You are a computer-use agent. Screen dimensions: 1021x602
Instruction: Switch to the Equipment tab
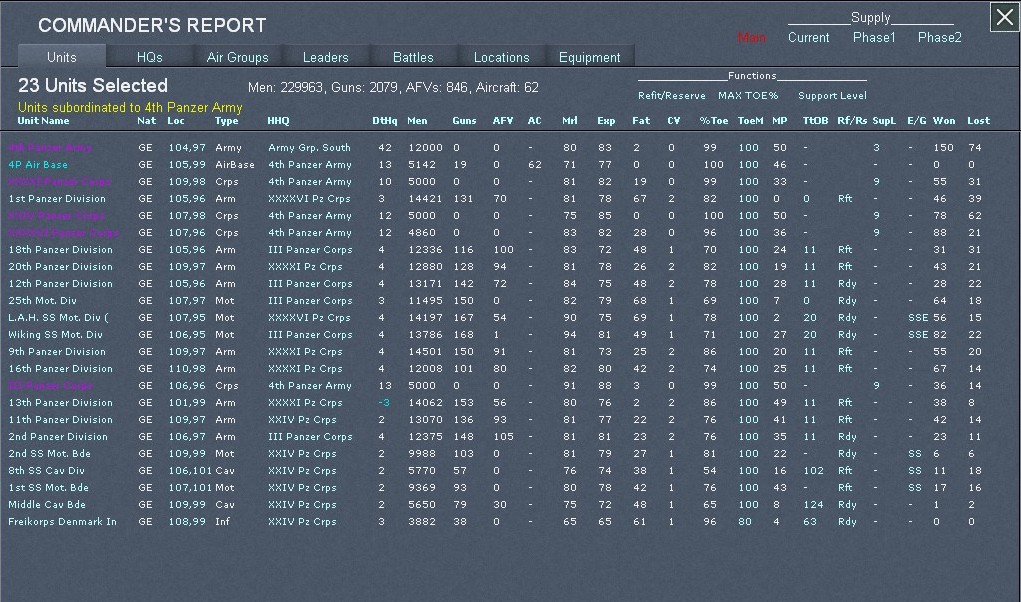(589, 57)
